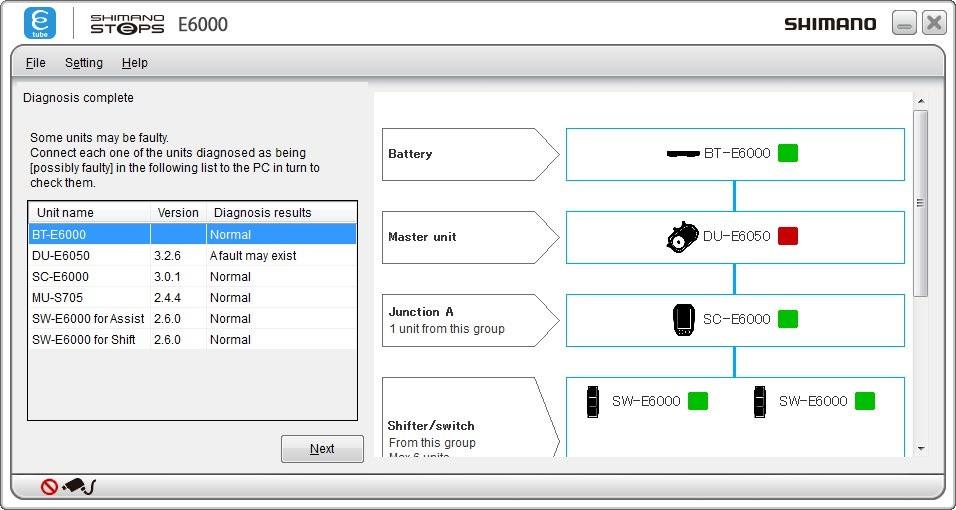Click the first SW-E6000 switch icon
Viewport: 956px width, 510px height.
point(592,401)
